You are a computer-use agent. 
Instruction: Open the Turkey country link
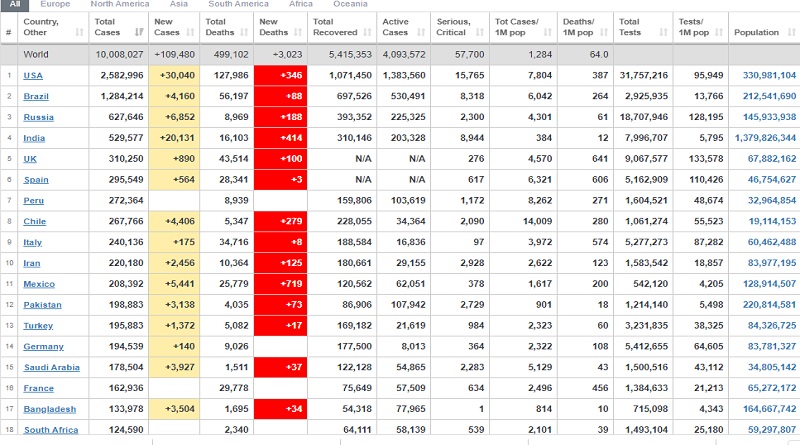tap(38, 326)
